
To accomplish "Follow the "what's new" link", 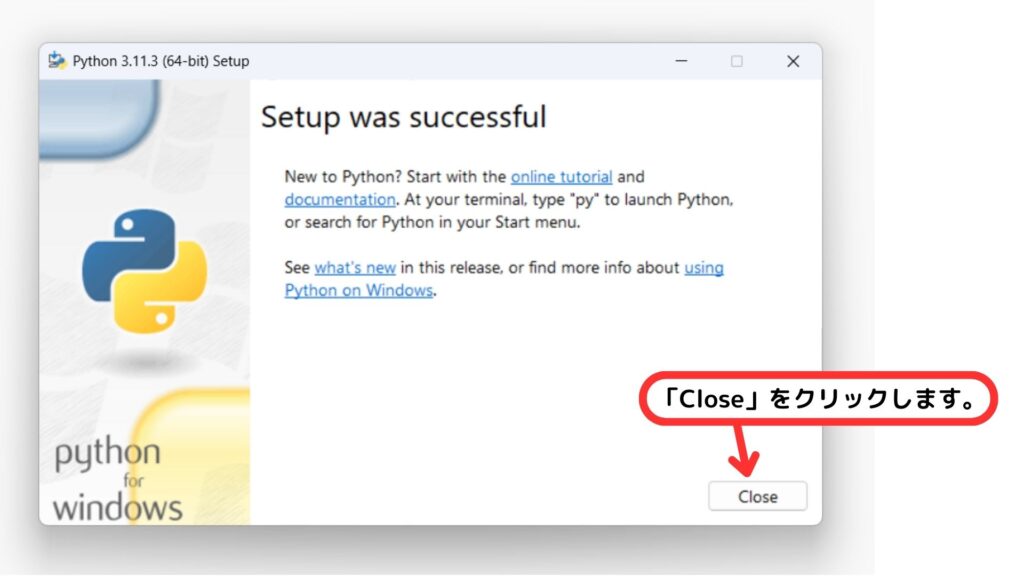I will click(355, 268).
